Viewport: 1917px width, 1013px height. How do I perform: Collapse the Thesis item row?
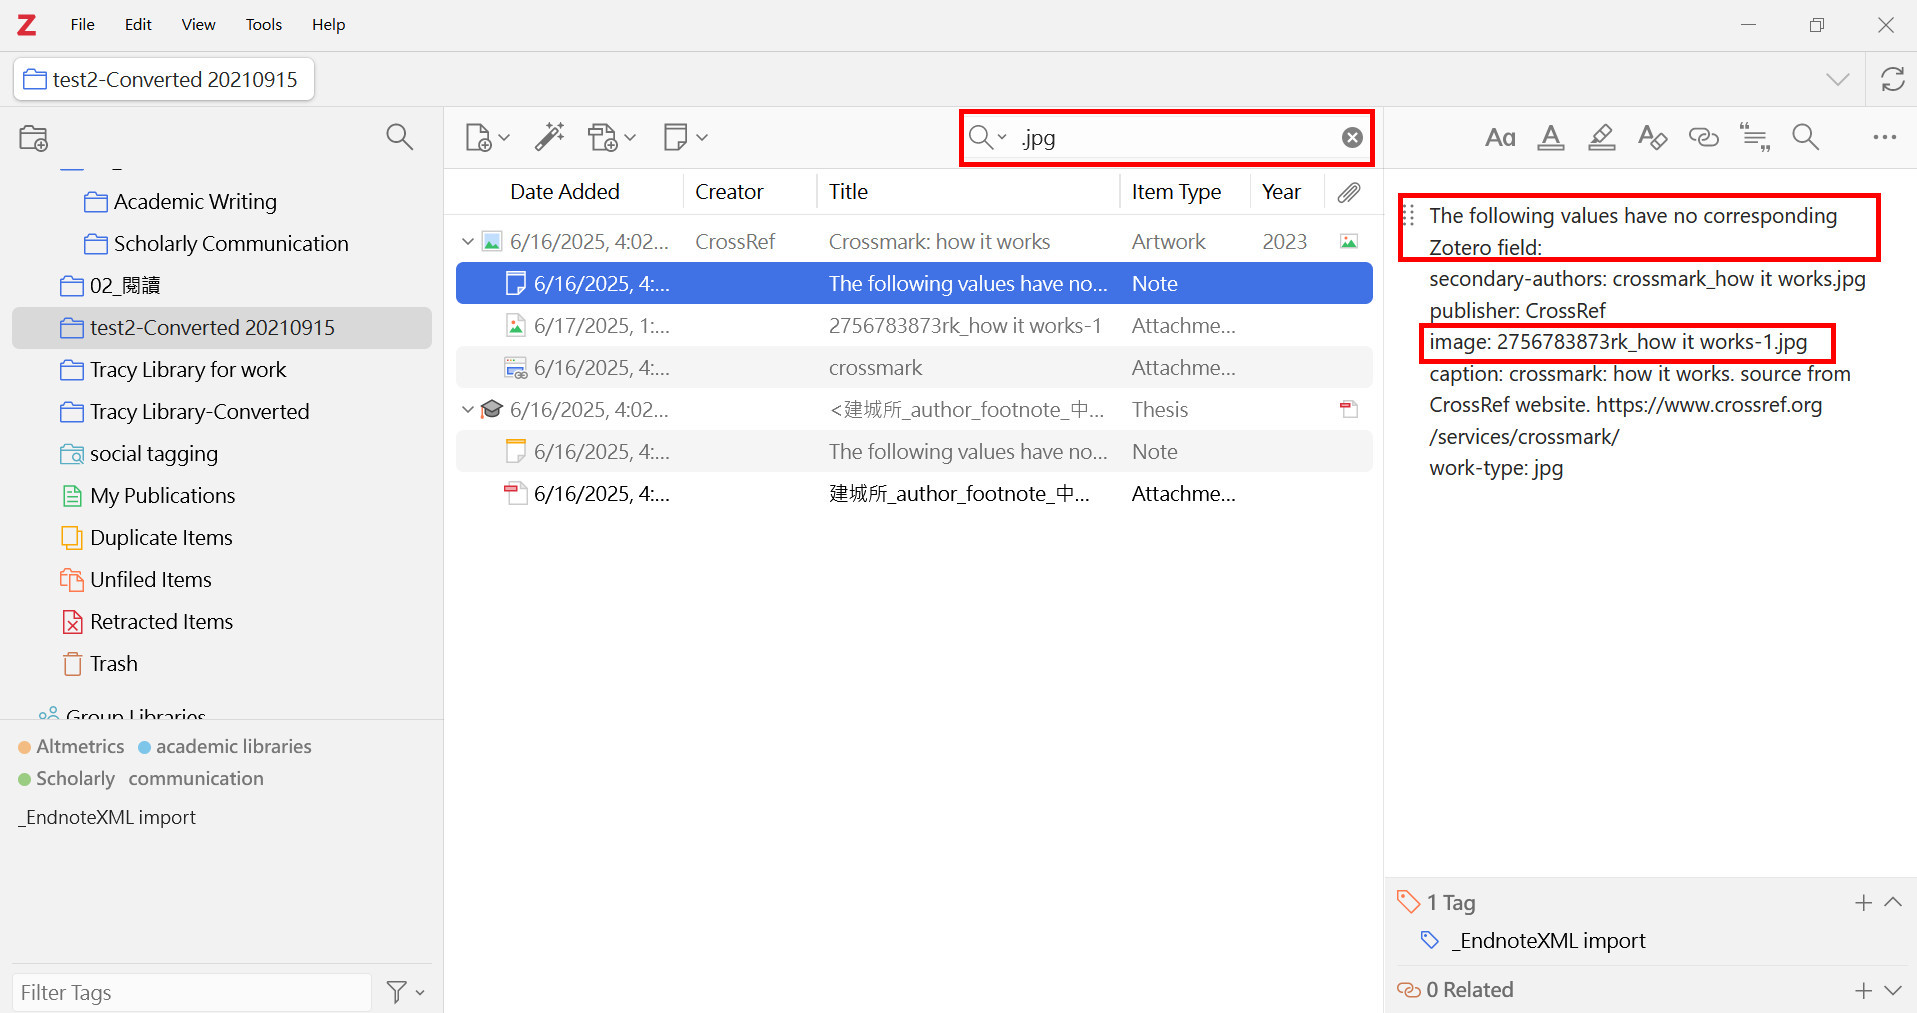click(467, 410)
